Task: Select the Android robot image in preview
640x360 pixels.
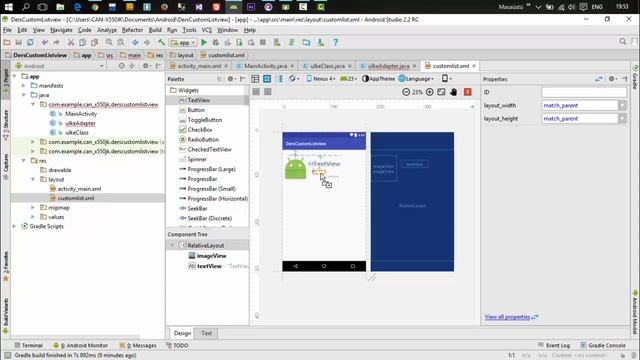Action: click(295, 169)
